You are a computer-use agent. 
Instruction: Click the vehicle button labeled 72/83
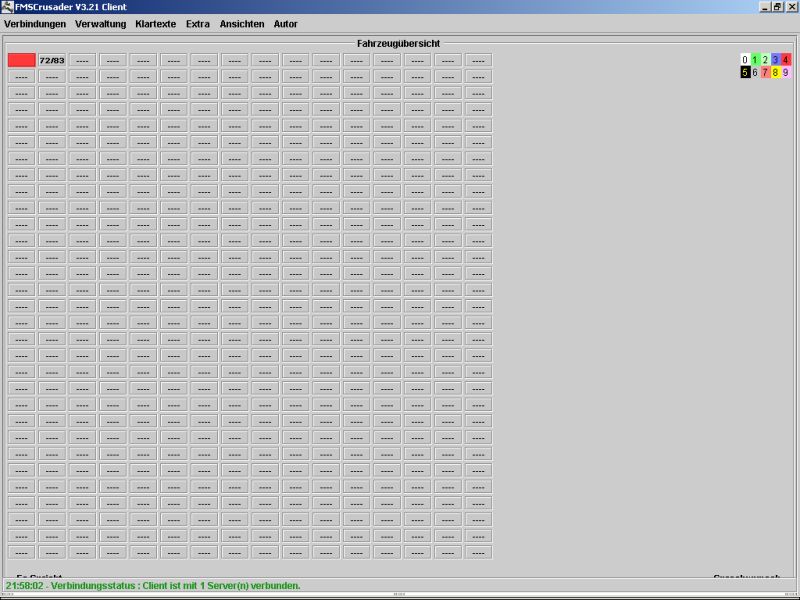tap(52, 60)
